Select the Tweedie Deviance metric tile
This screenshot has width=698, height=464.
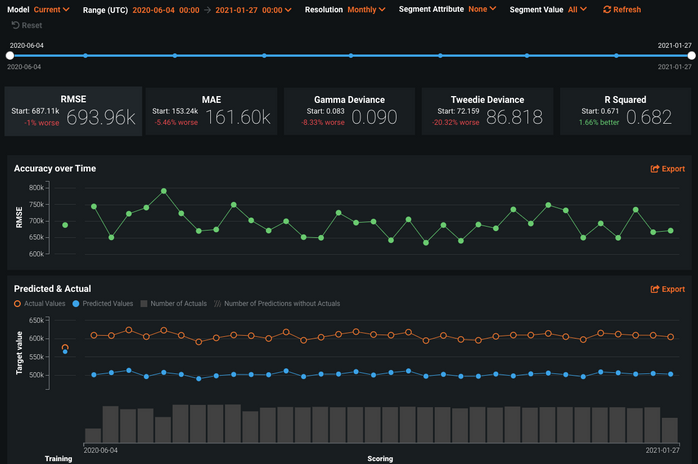coord(487,111)
